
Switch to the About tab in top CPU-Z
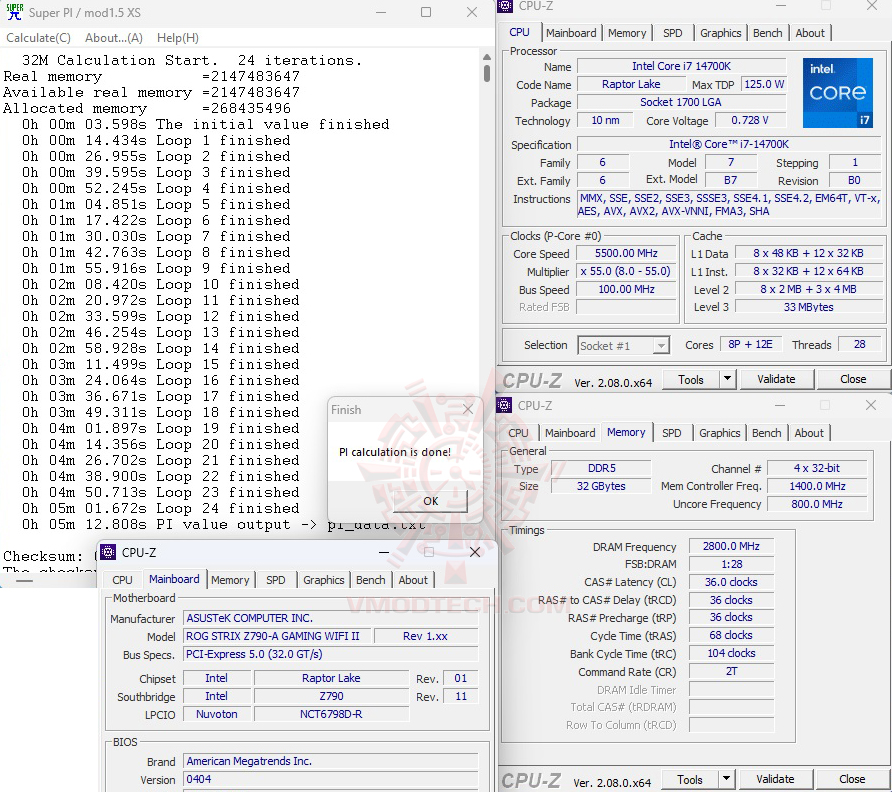coord(810,32)
